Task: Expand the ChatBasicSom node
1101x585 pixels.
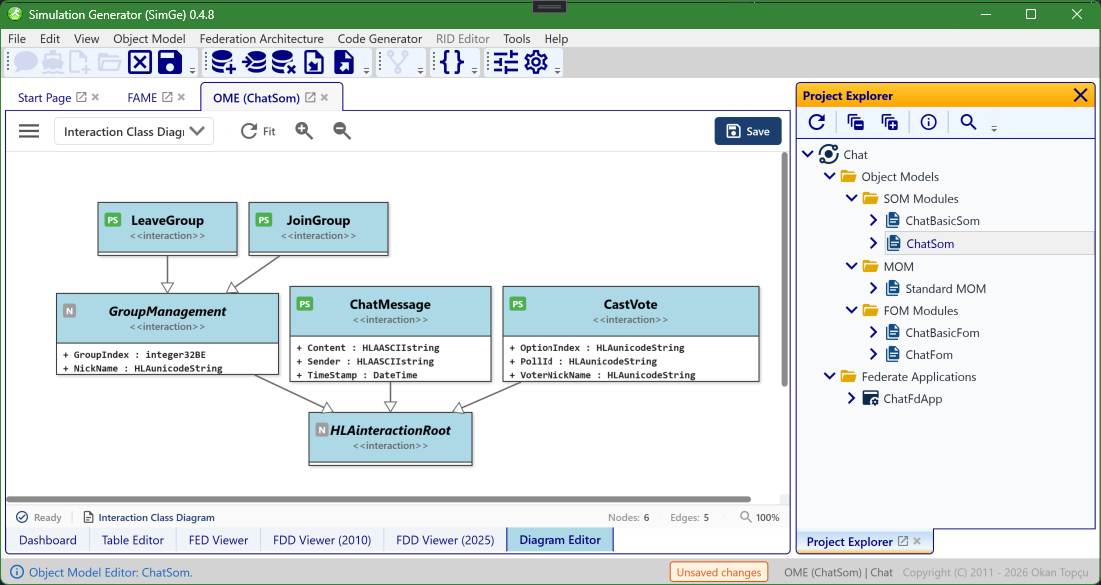Action: (x=873, y=221)
